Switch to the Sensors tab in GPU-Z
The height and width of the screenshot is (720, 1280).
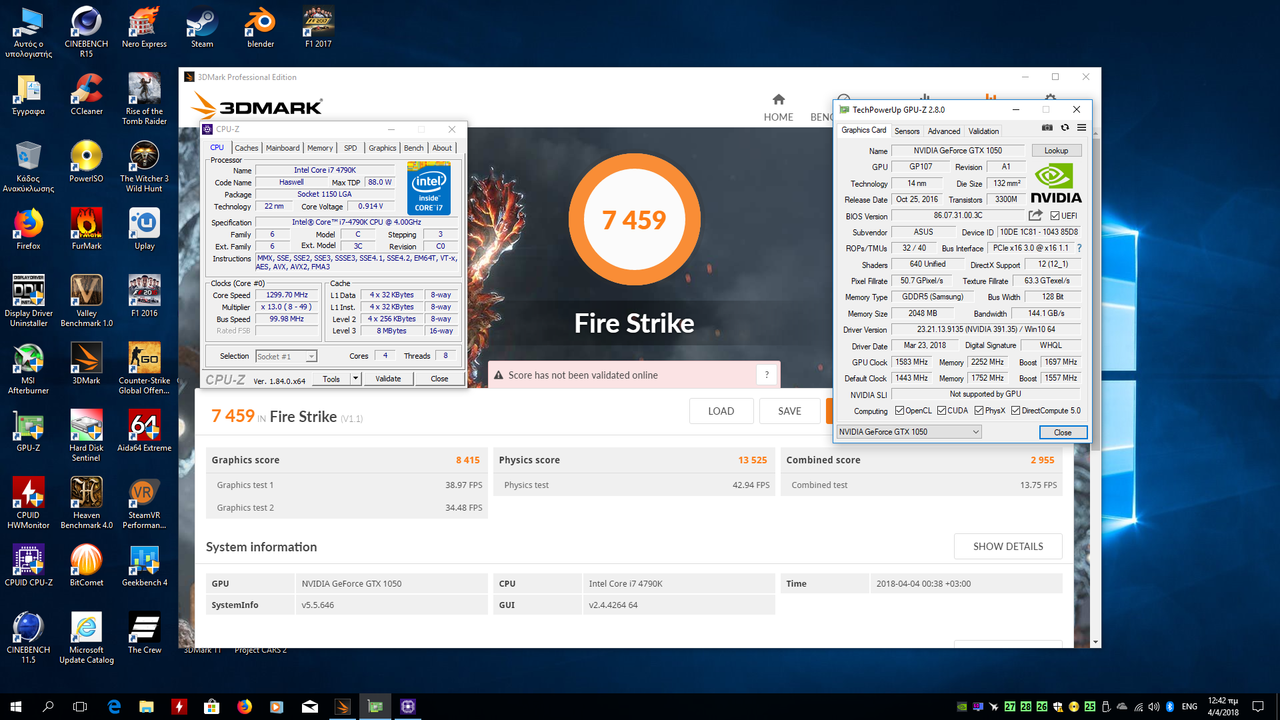(x=907, y=131)
